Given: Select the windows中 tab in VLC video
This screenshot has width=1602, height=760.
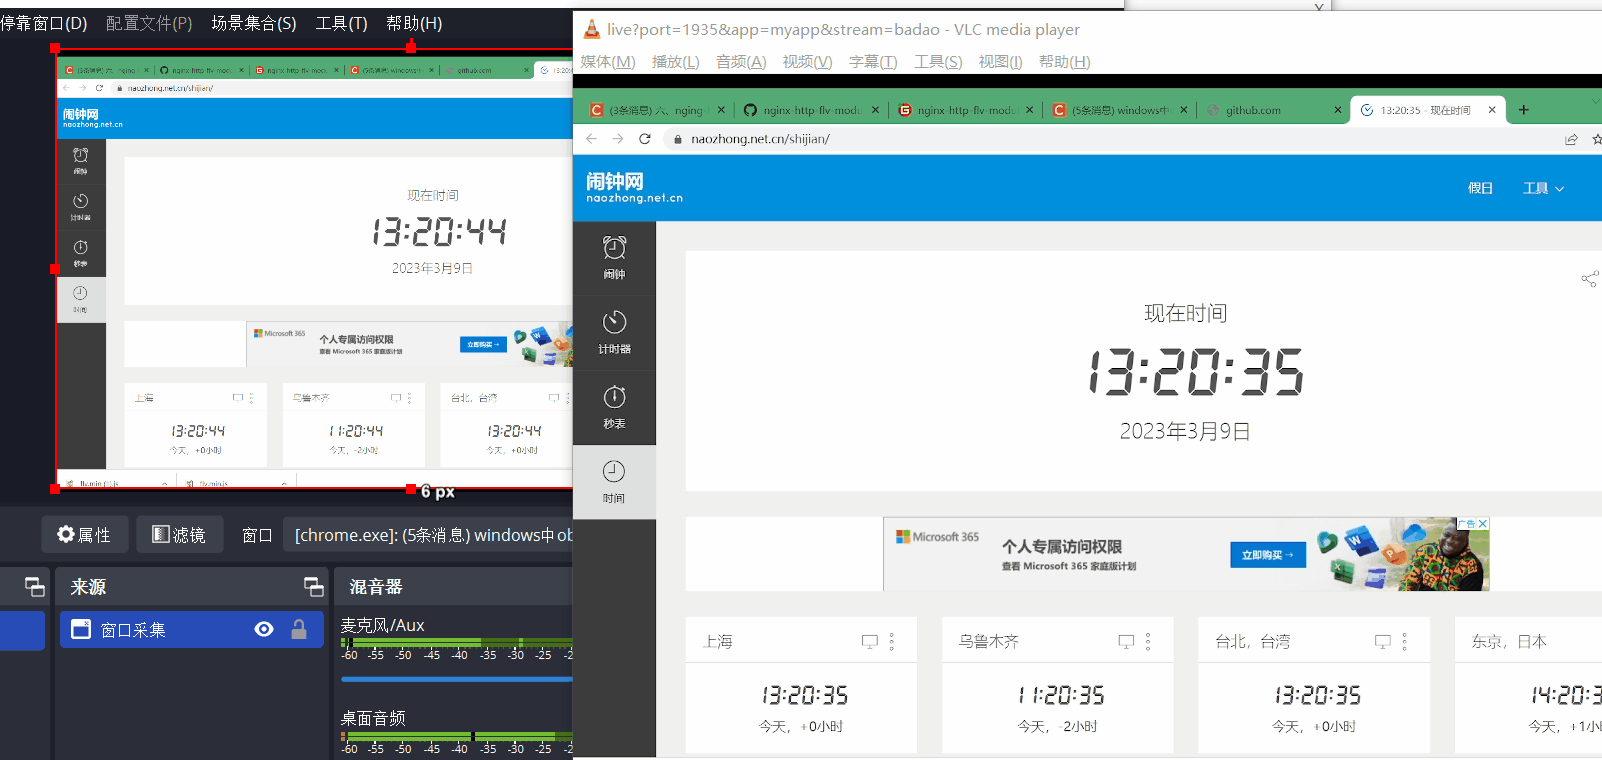Looking at the screenshot, I should (x=1118, y=110).
